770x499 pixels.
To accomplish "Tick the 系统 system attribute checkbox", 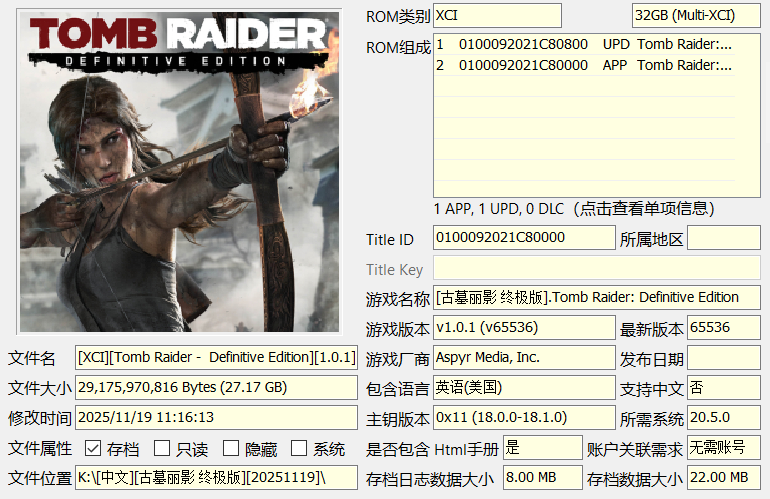I will (299, 448).
